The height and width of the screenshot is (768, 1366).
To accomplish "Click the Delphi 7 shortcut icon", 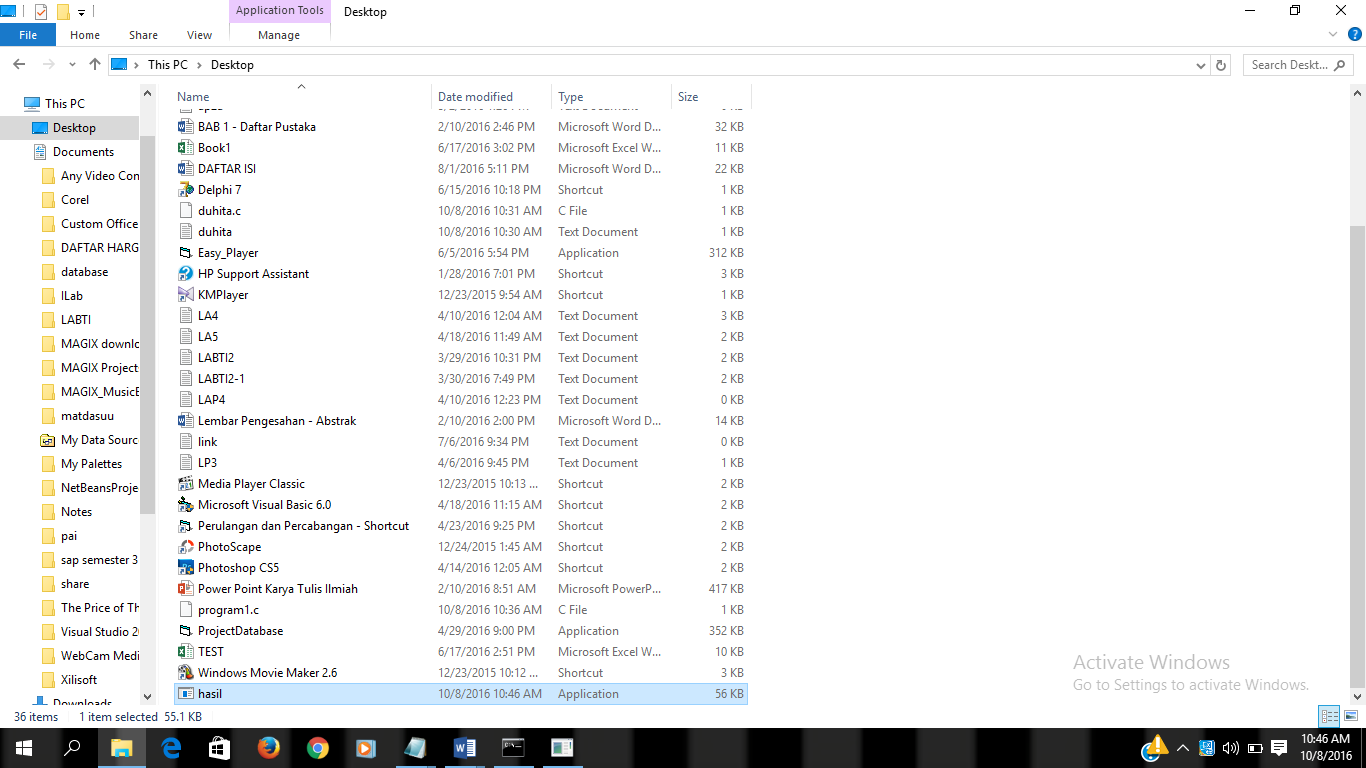I will point(185,190).
